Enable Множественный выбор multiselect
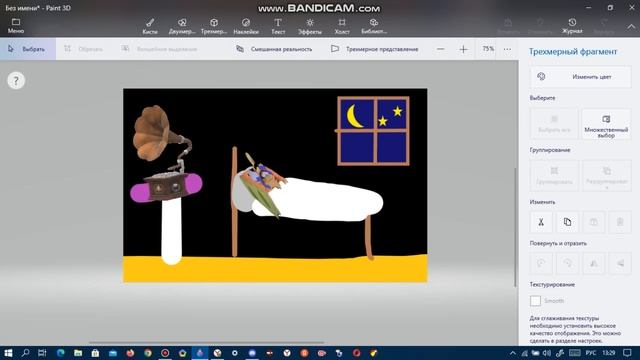Screen dimensions: 640x360 click(x=606, y=124)
